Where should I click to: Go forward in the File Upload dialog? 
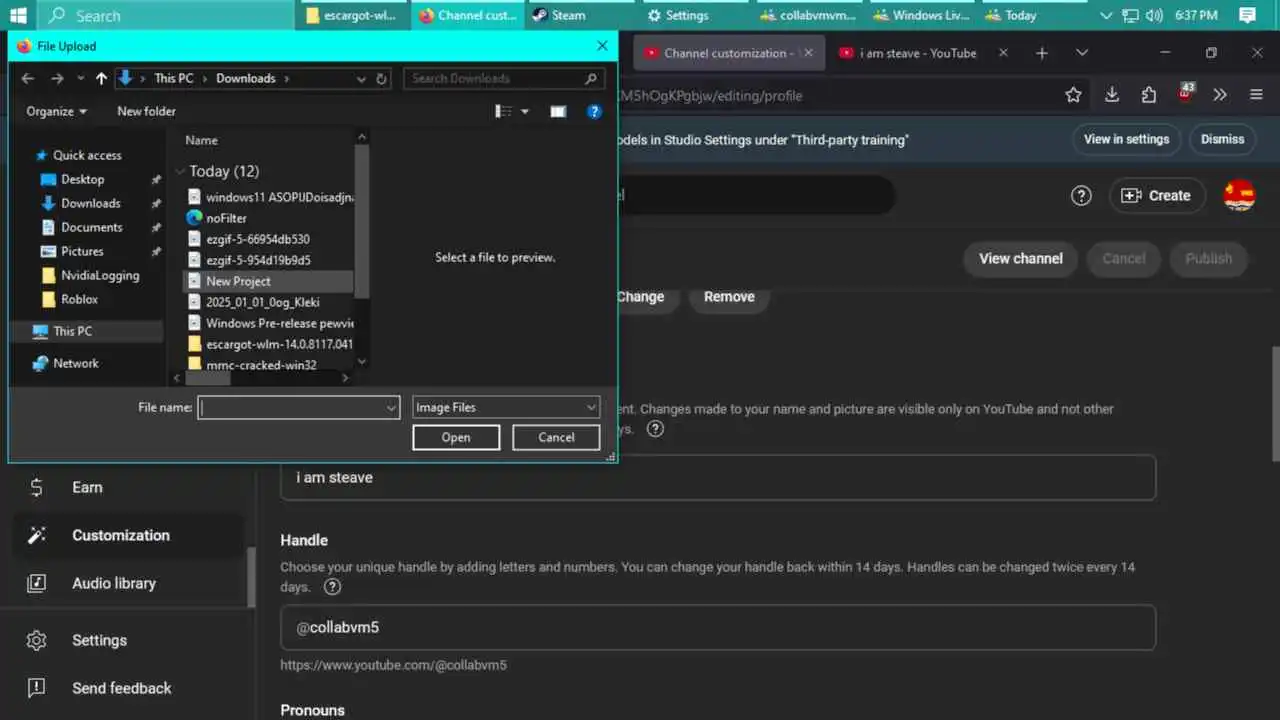(x=57, y=78)
